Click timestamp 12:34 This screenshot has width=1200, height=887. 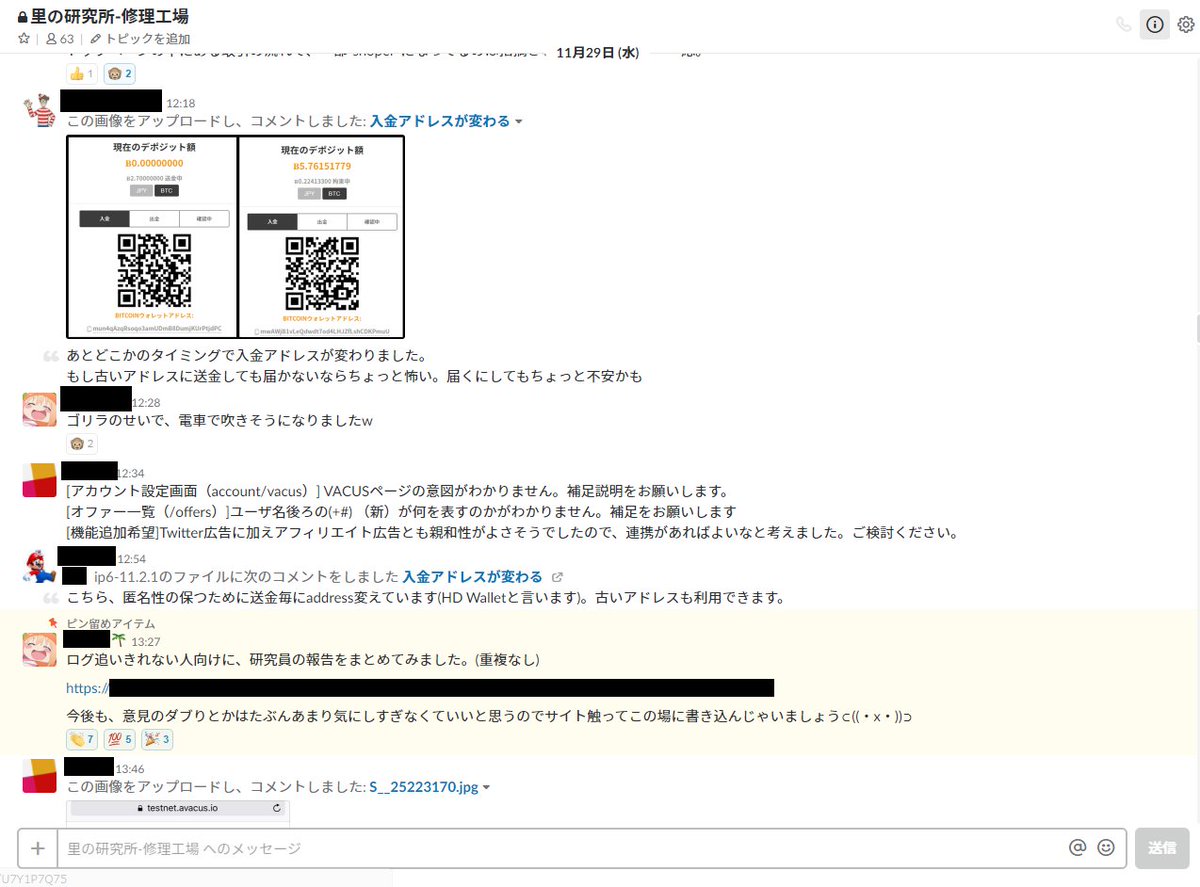click(132, 473)
